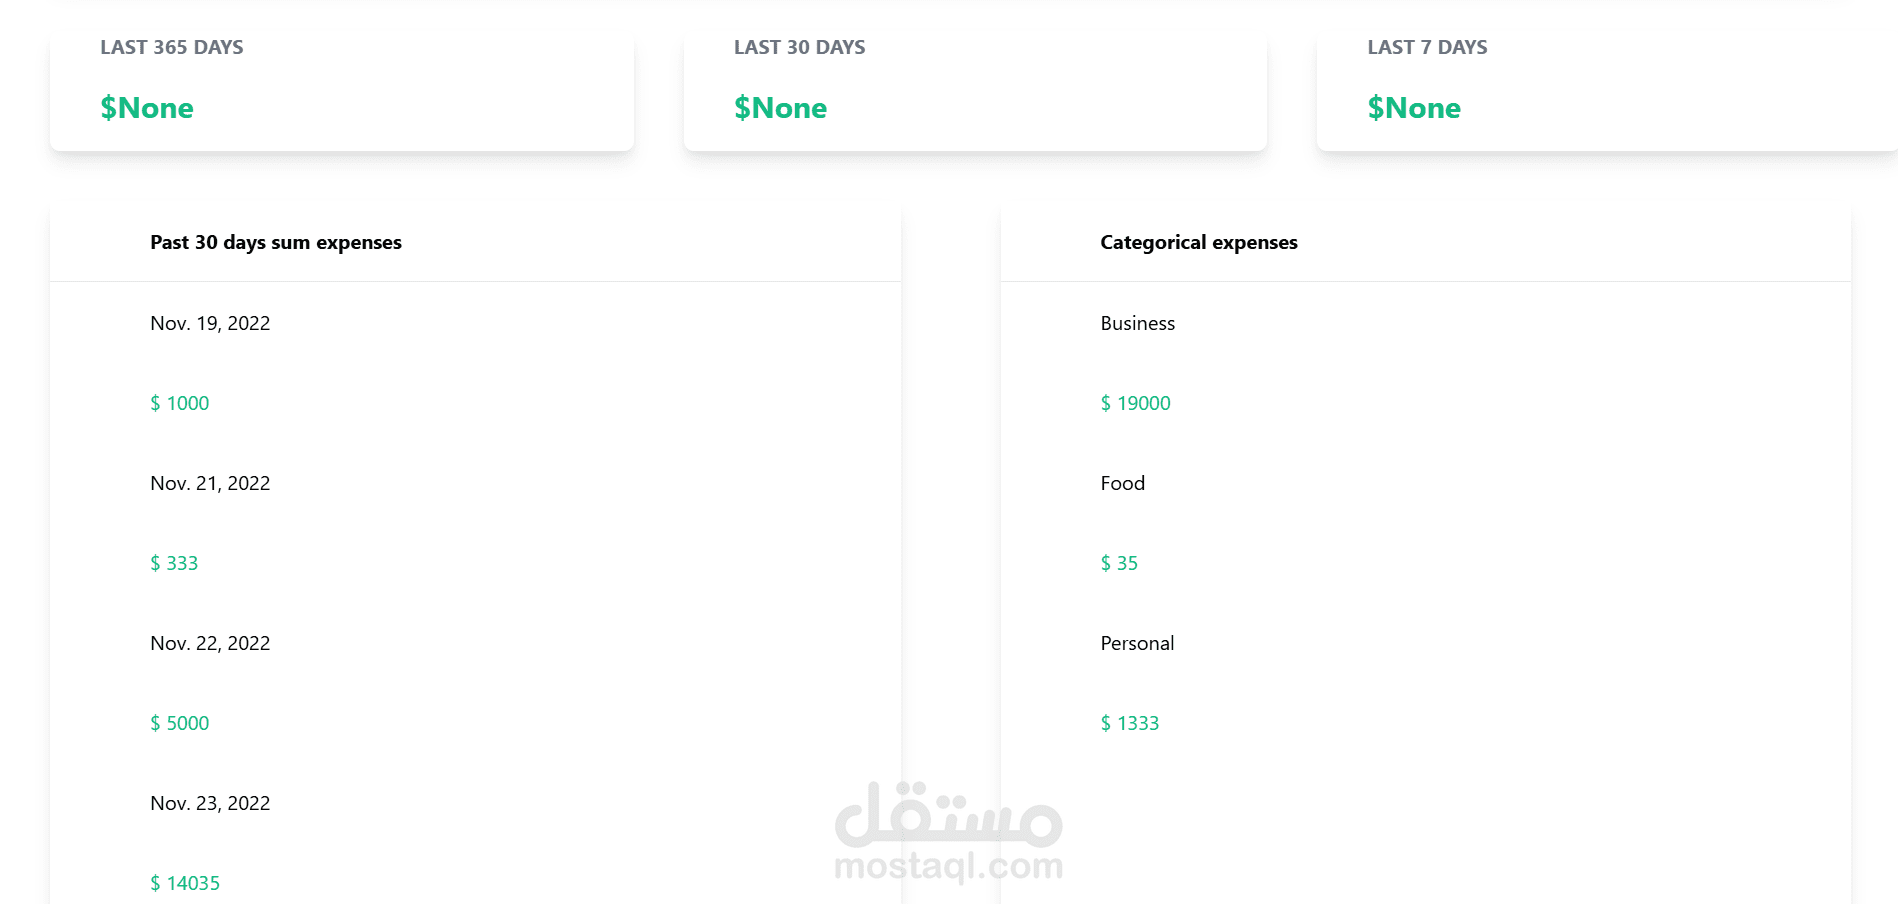The image size is (1898, 904).
Task: Click the LAST 7 DAYS card heading
Action: pyautogui.click(x=1427, y=47)
